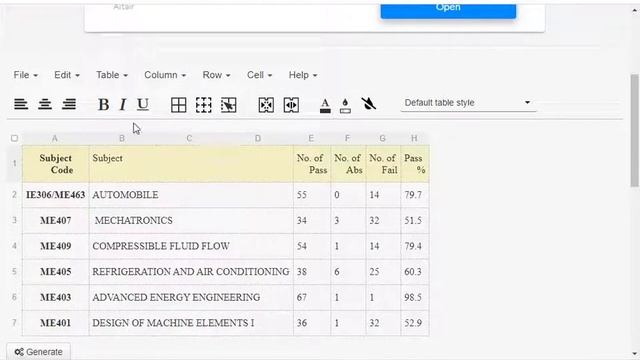Click the vertical page scrollbar thumb

coord(634,130)
